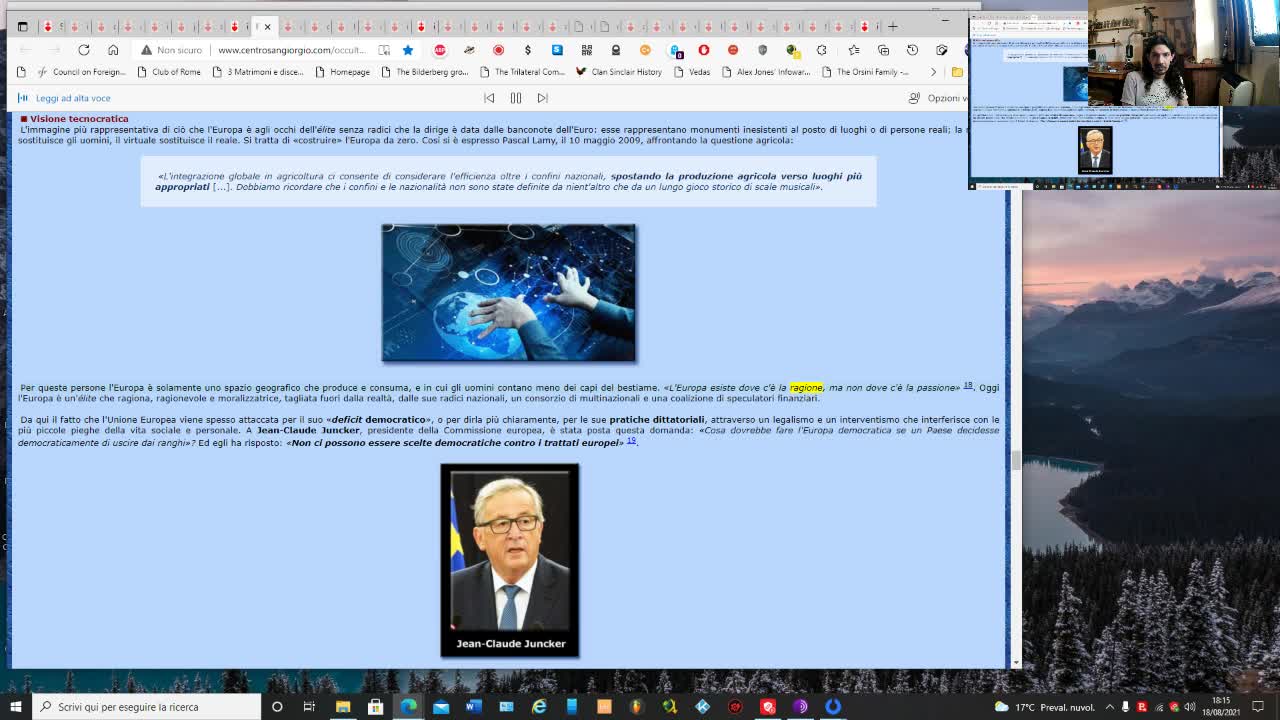Click the globe technology image

(508, 293)
